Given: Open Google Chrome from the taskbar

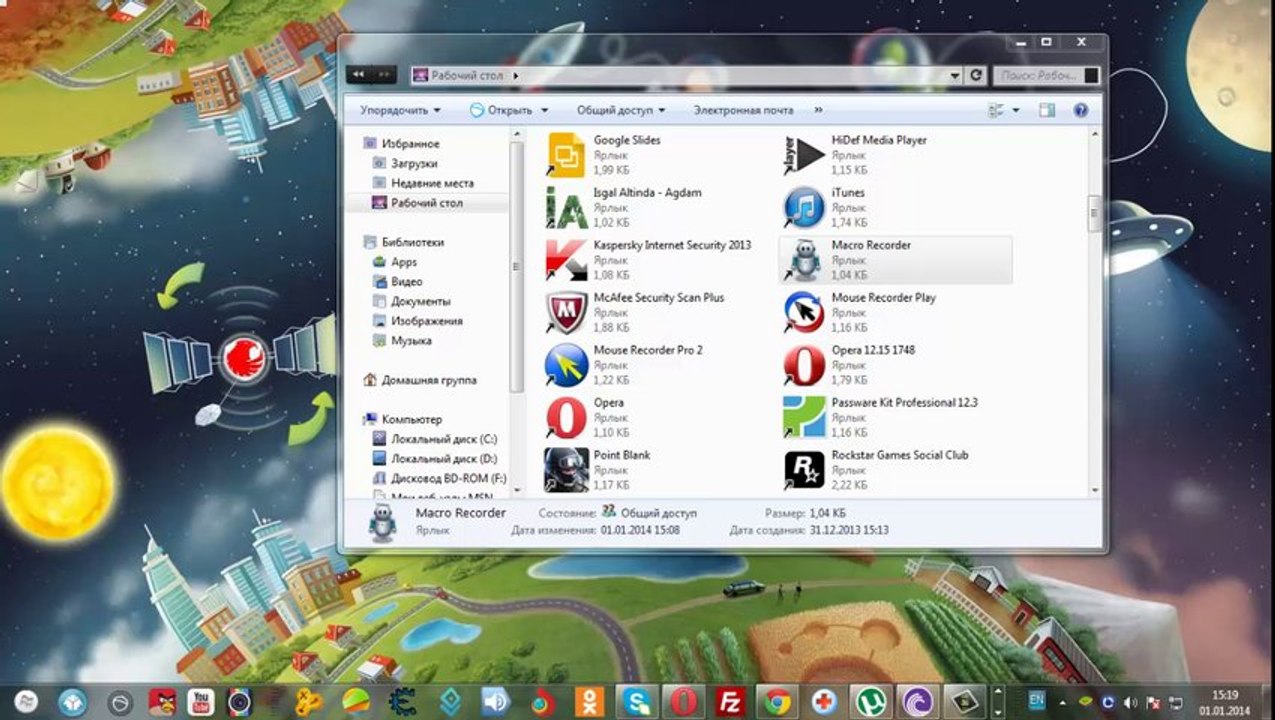Looking at the screenshot, I should [775, 702].
